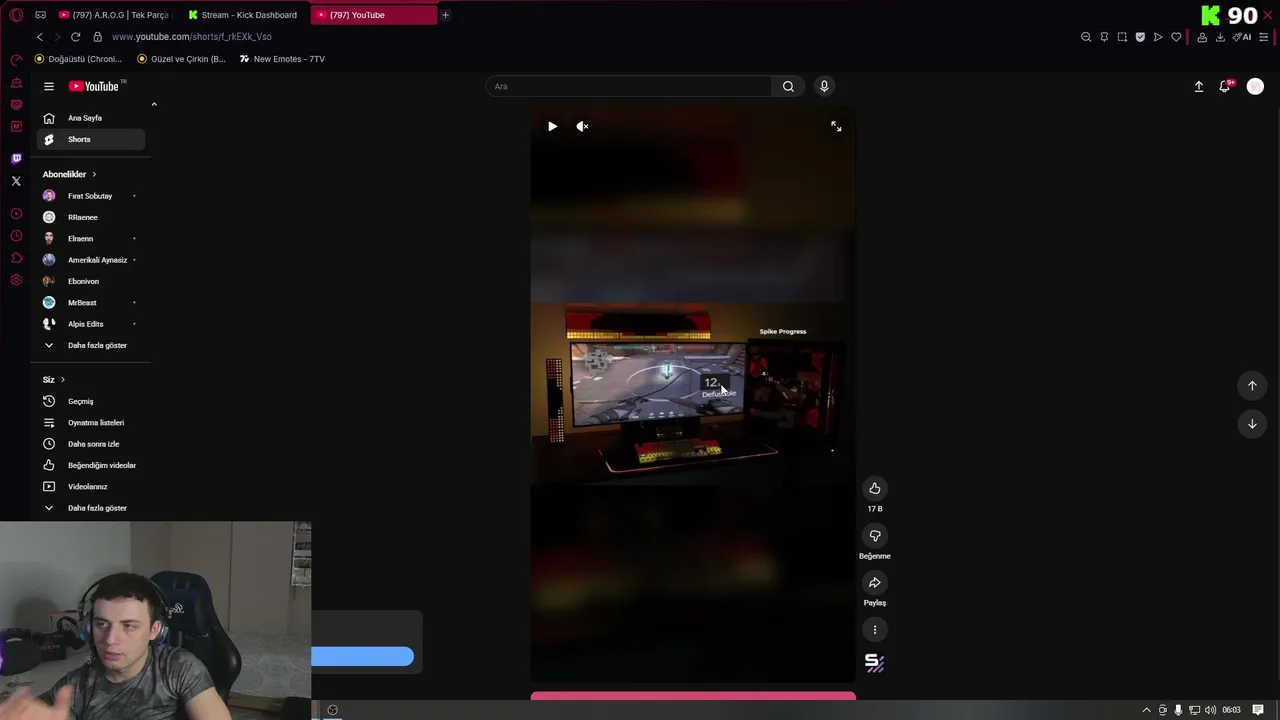Click the YouTube upload arrow icon
Image resolution: width=1280 pixels, height=720 pixels.
[x=1199, y=86]
